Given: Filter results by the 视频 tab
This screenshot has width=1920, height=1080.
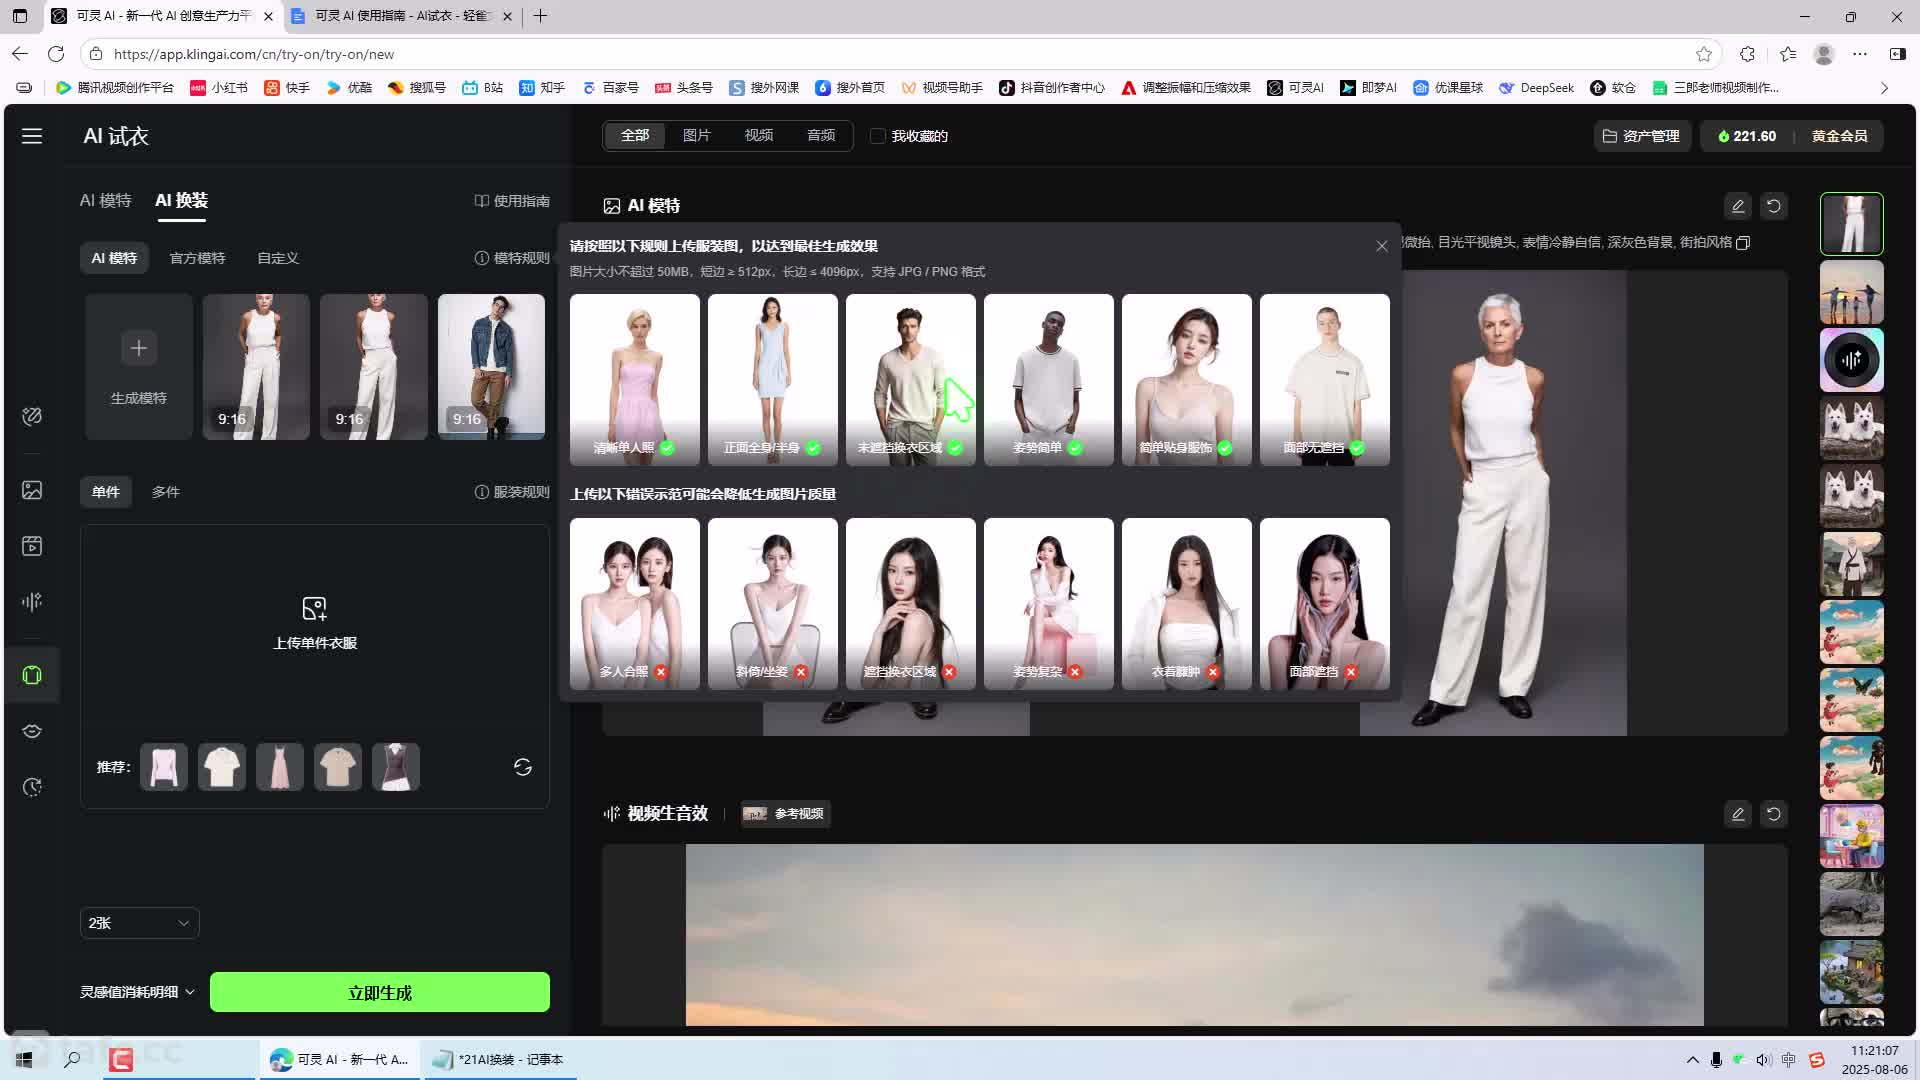Looking at the screenshot, I should (x=758, y=135).
